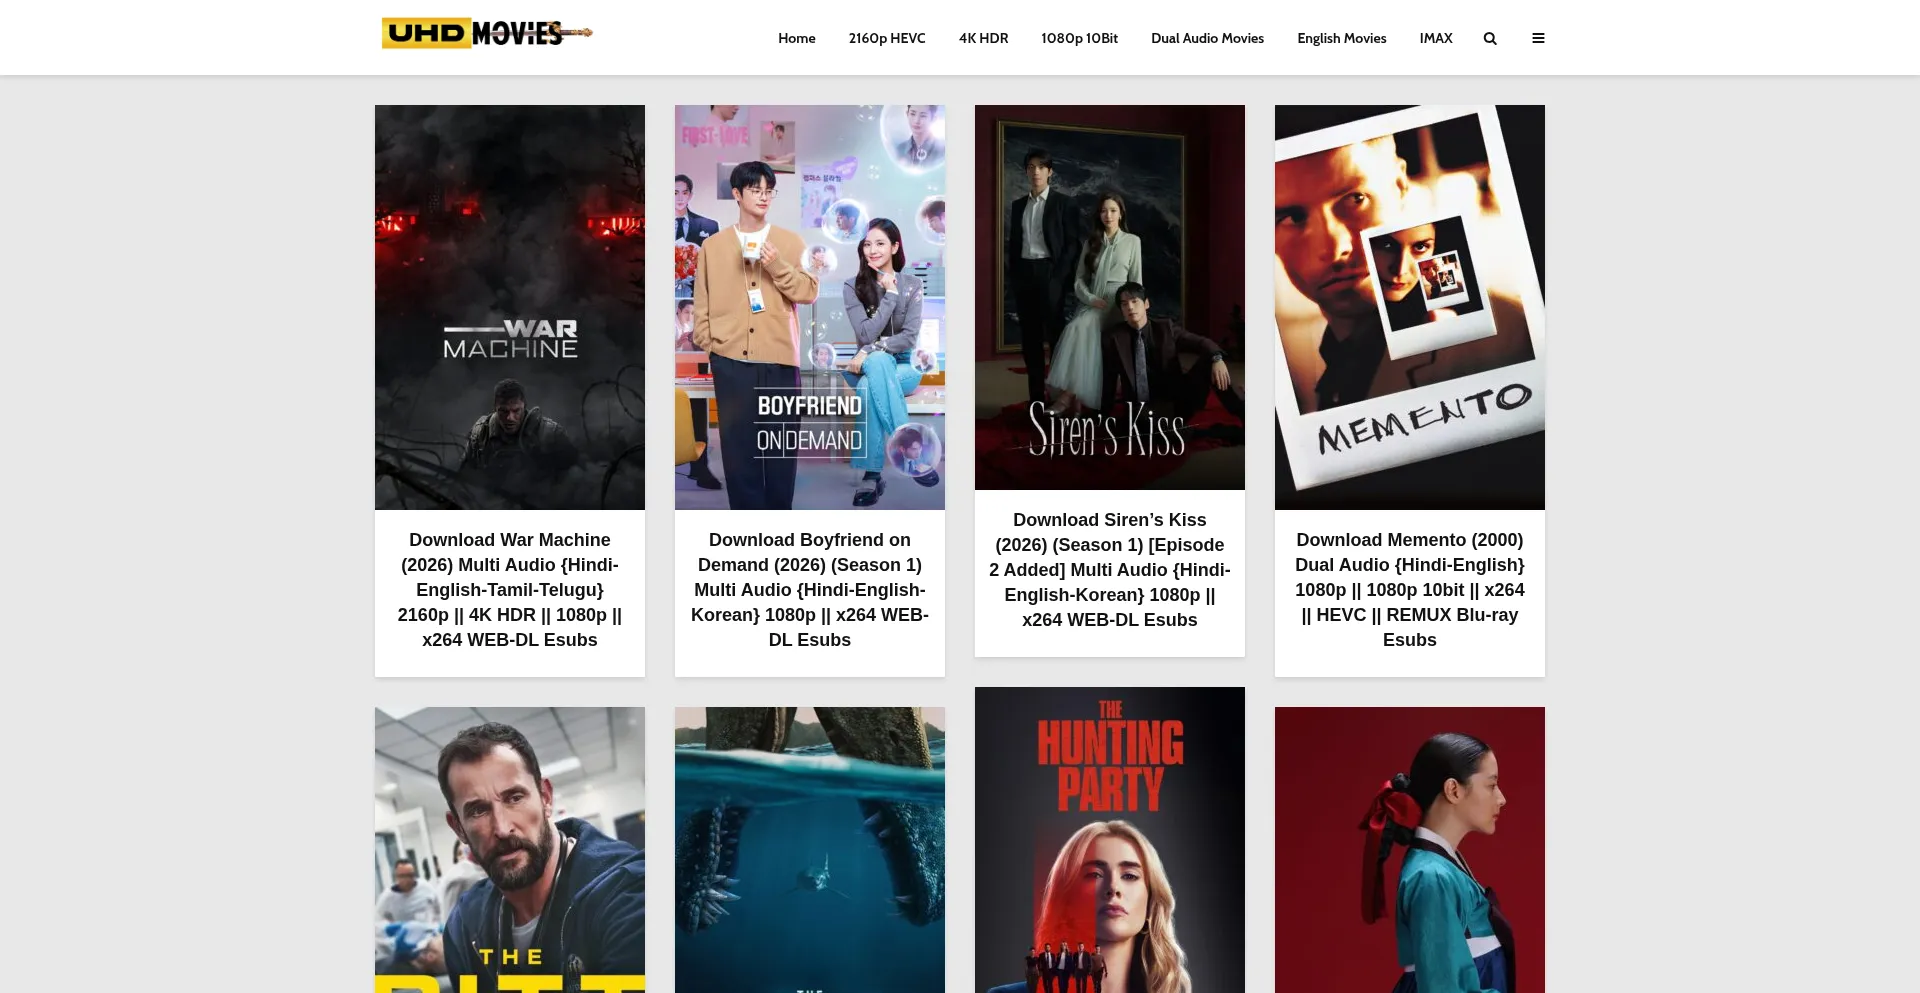Open the poster of woman in teal hanbok
The width and height of the screenshot is (1920, 993).
click(1410, 850)
